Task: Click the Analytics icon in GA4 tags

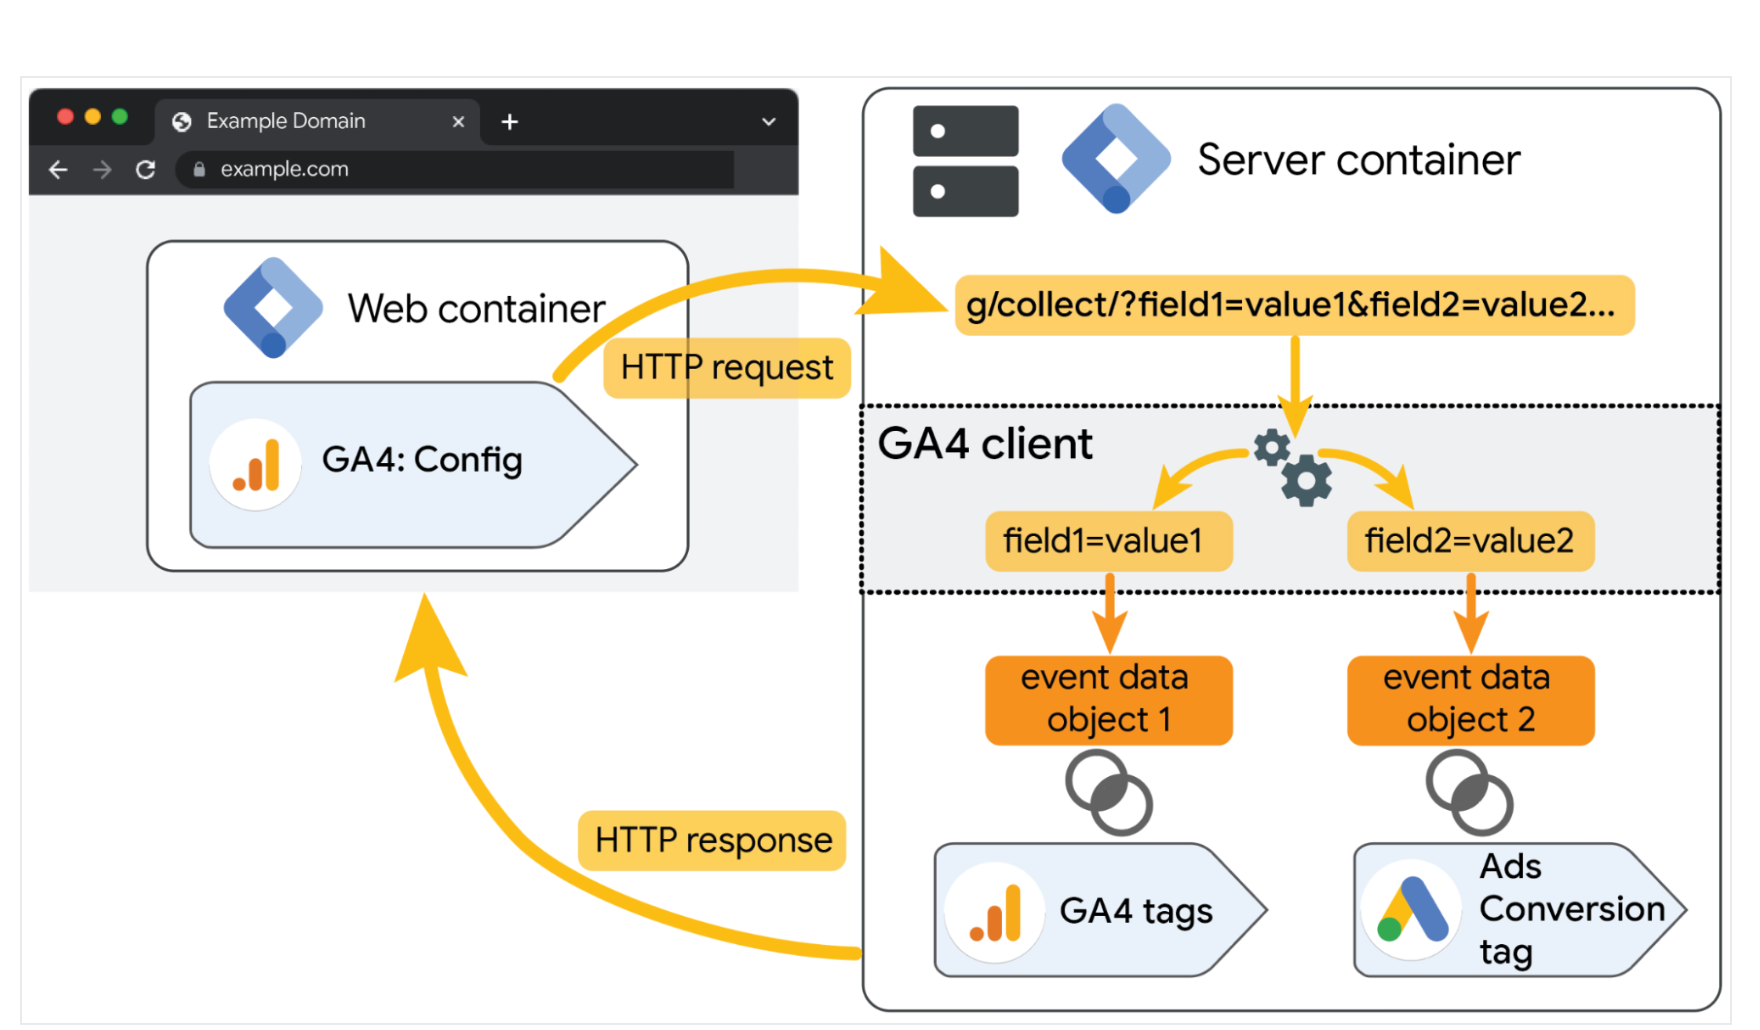Action: [x=995, y=912]
